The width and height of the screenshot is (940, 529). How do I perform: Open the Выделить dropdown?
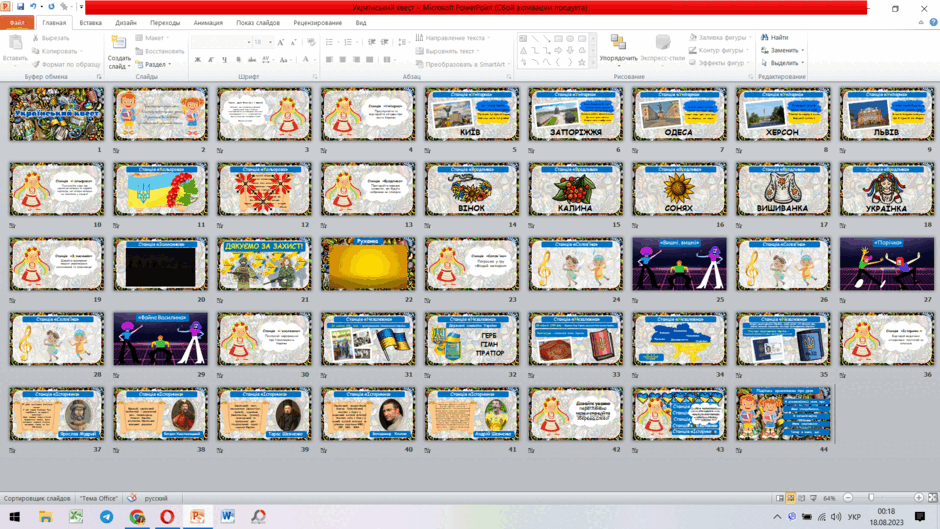coord(782,63)
